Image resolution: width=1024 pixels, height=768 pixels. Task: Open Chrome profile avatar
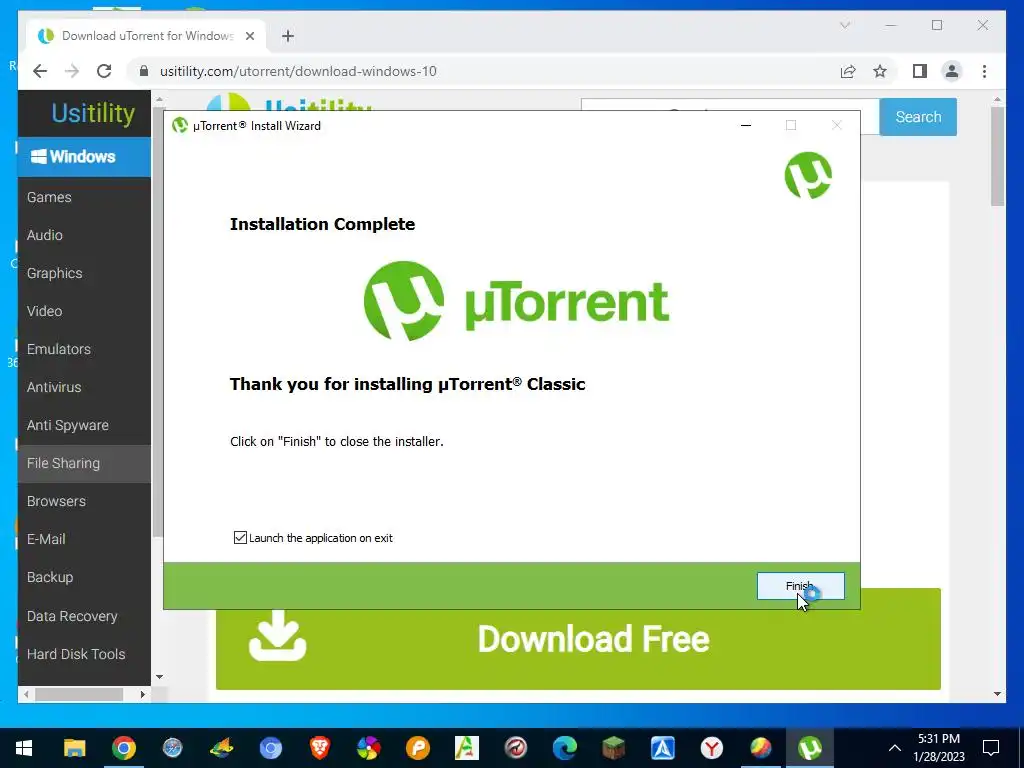952,71
